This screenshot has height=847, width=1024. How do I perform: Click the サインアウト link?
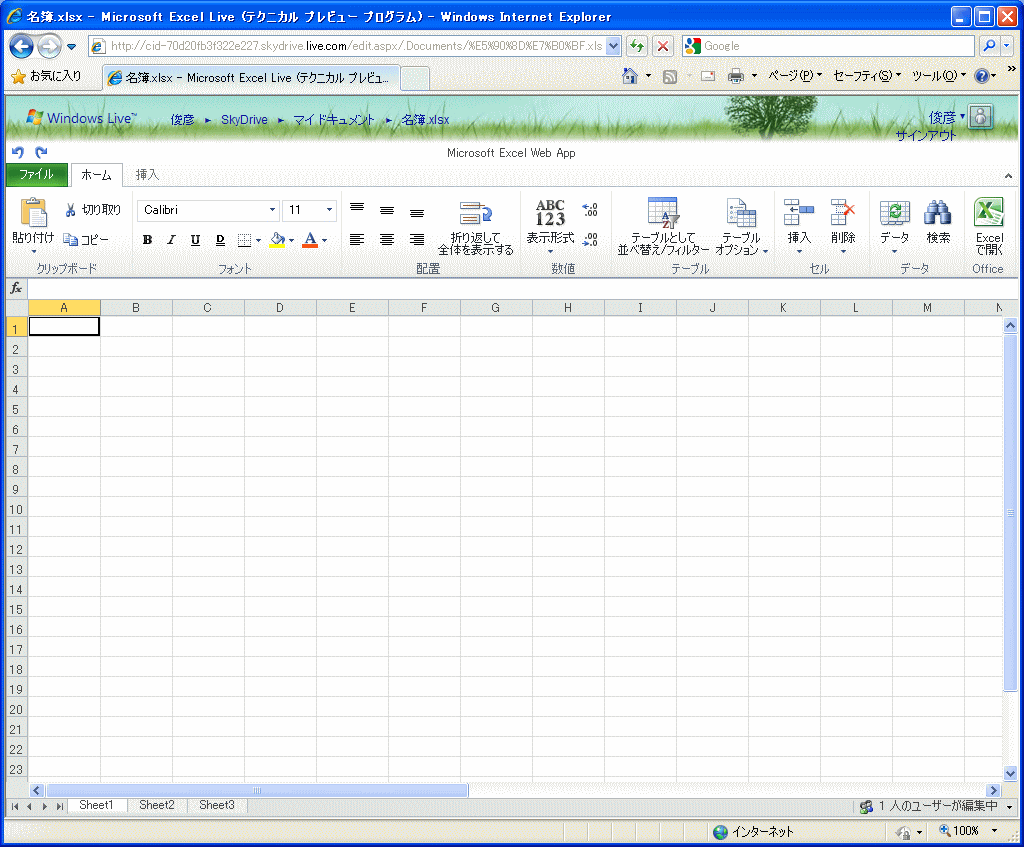coord(925,136)
